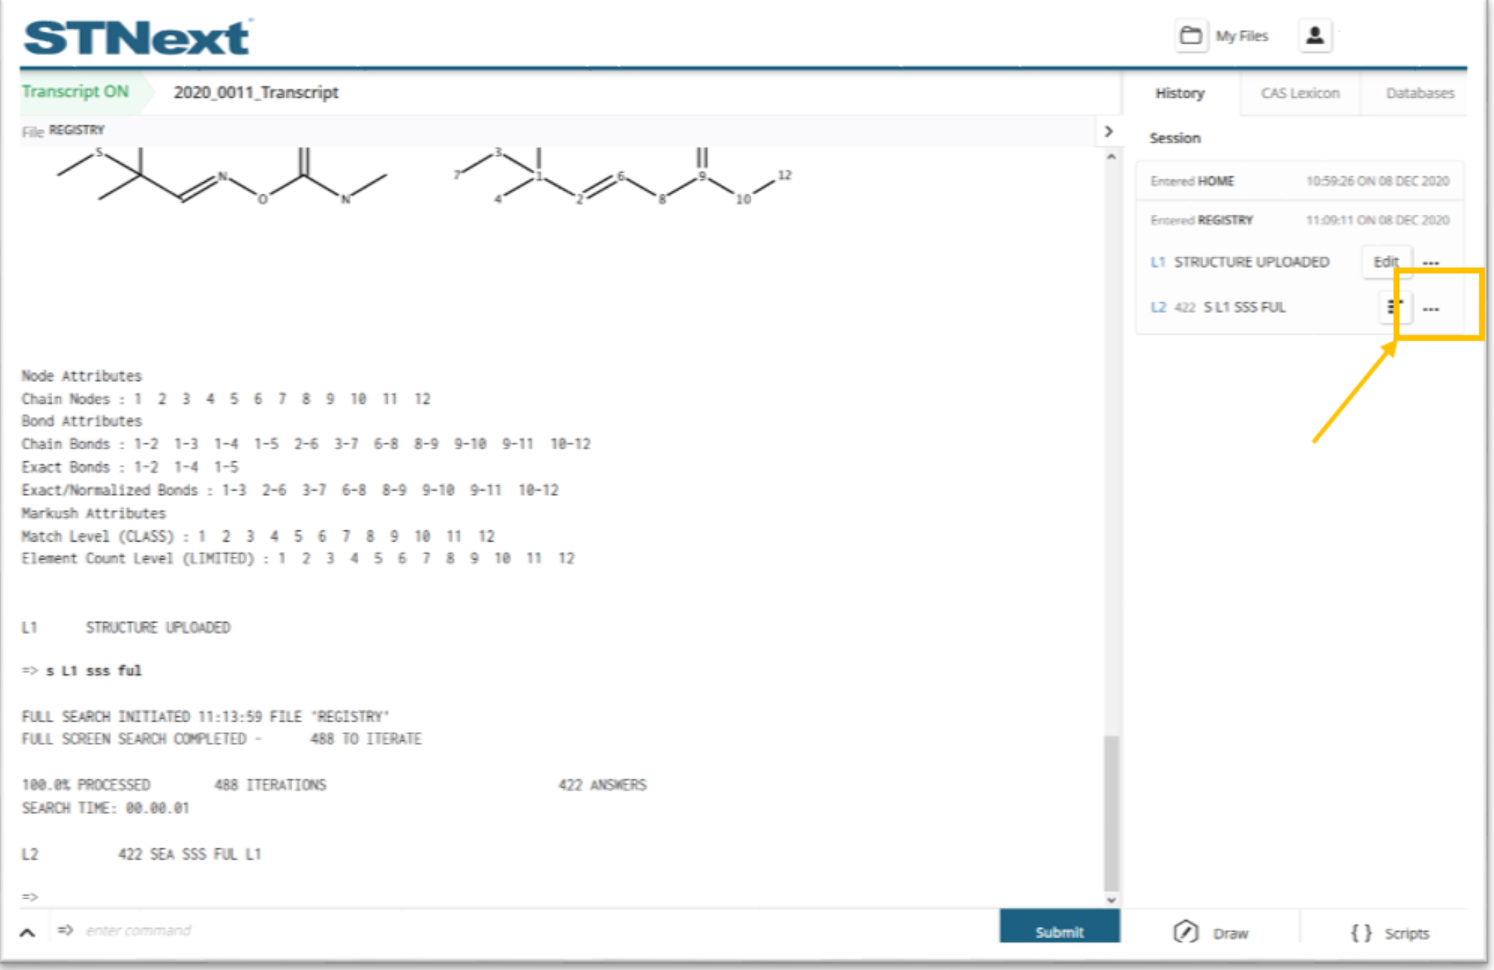
Task: Switch to the Databases tab
Action: 1419,93
